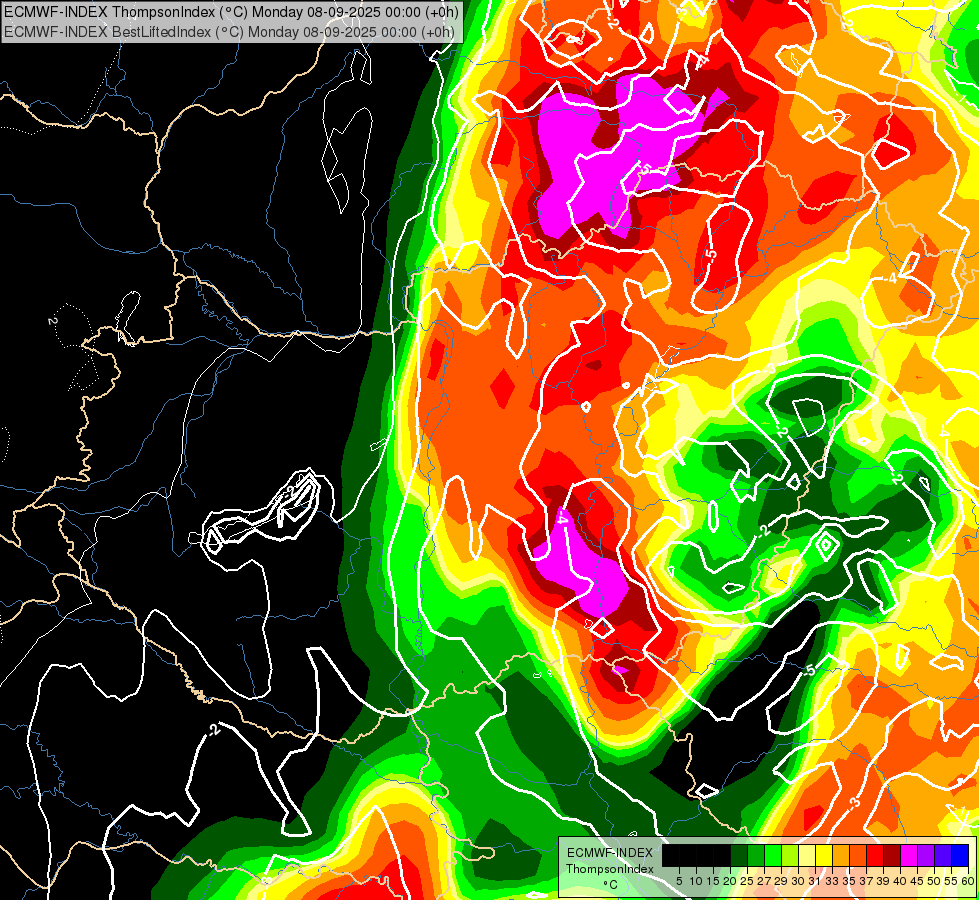Pick the magenta legend swatch between 40 and 45
The height and width of the screenshot is (900, 979).
(909, 855)
